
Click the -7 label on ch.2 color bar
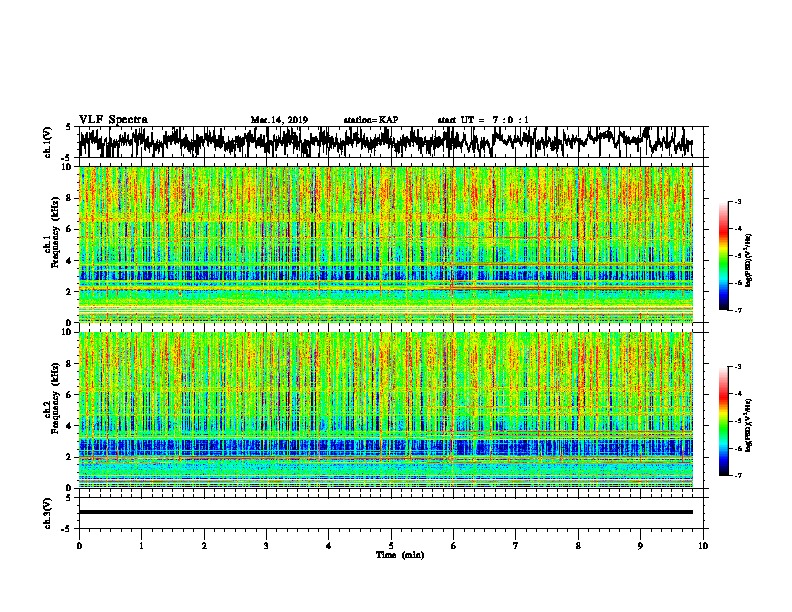point(737,475)
